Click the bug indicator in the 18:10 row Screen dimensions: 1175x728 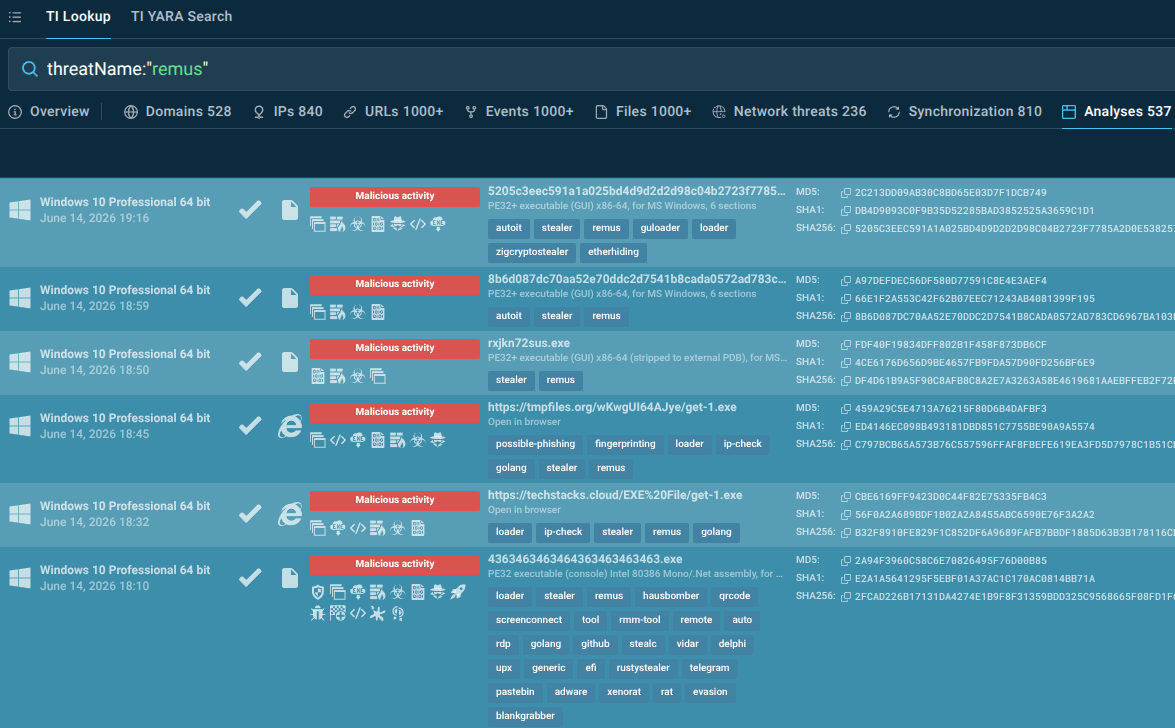tap(318, 613)
